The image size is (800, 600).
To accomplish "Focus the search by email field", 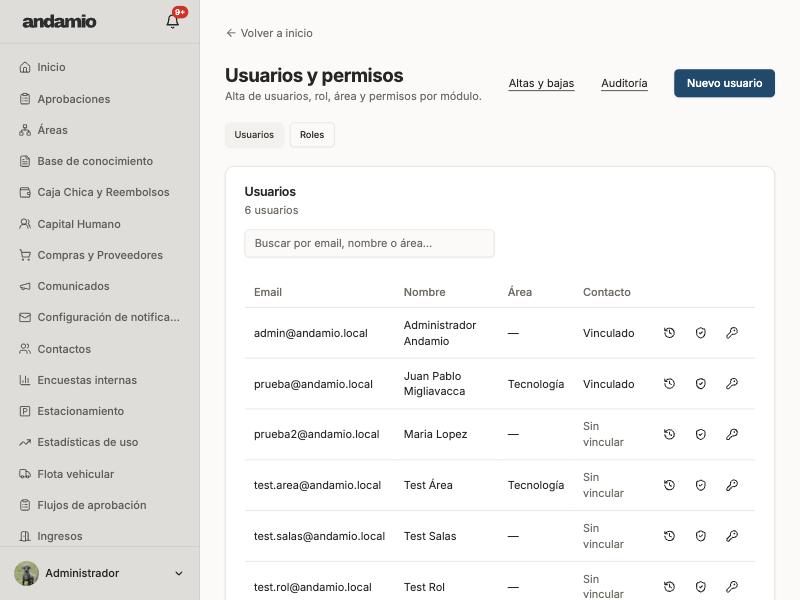I will tap(369, 243).
